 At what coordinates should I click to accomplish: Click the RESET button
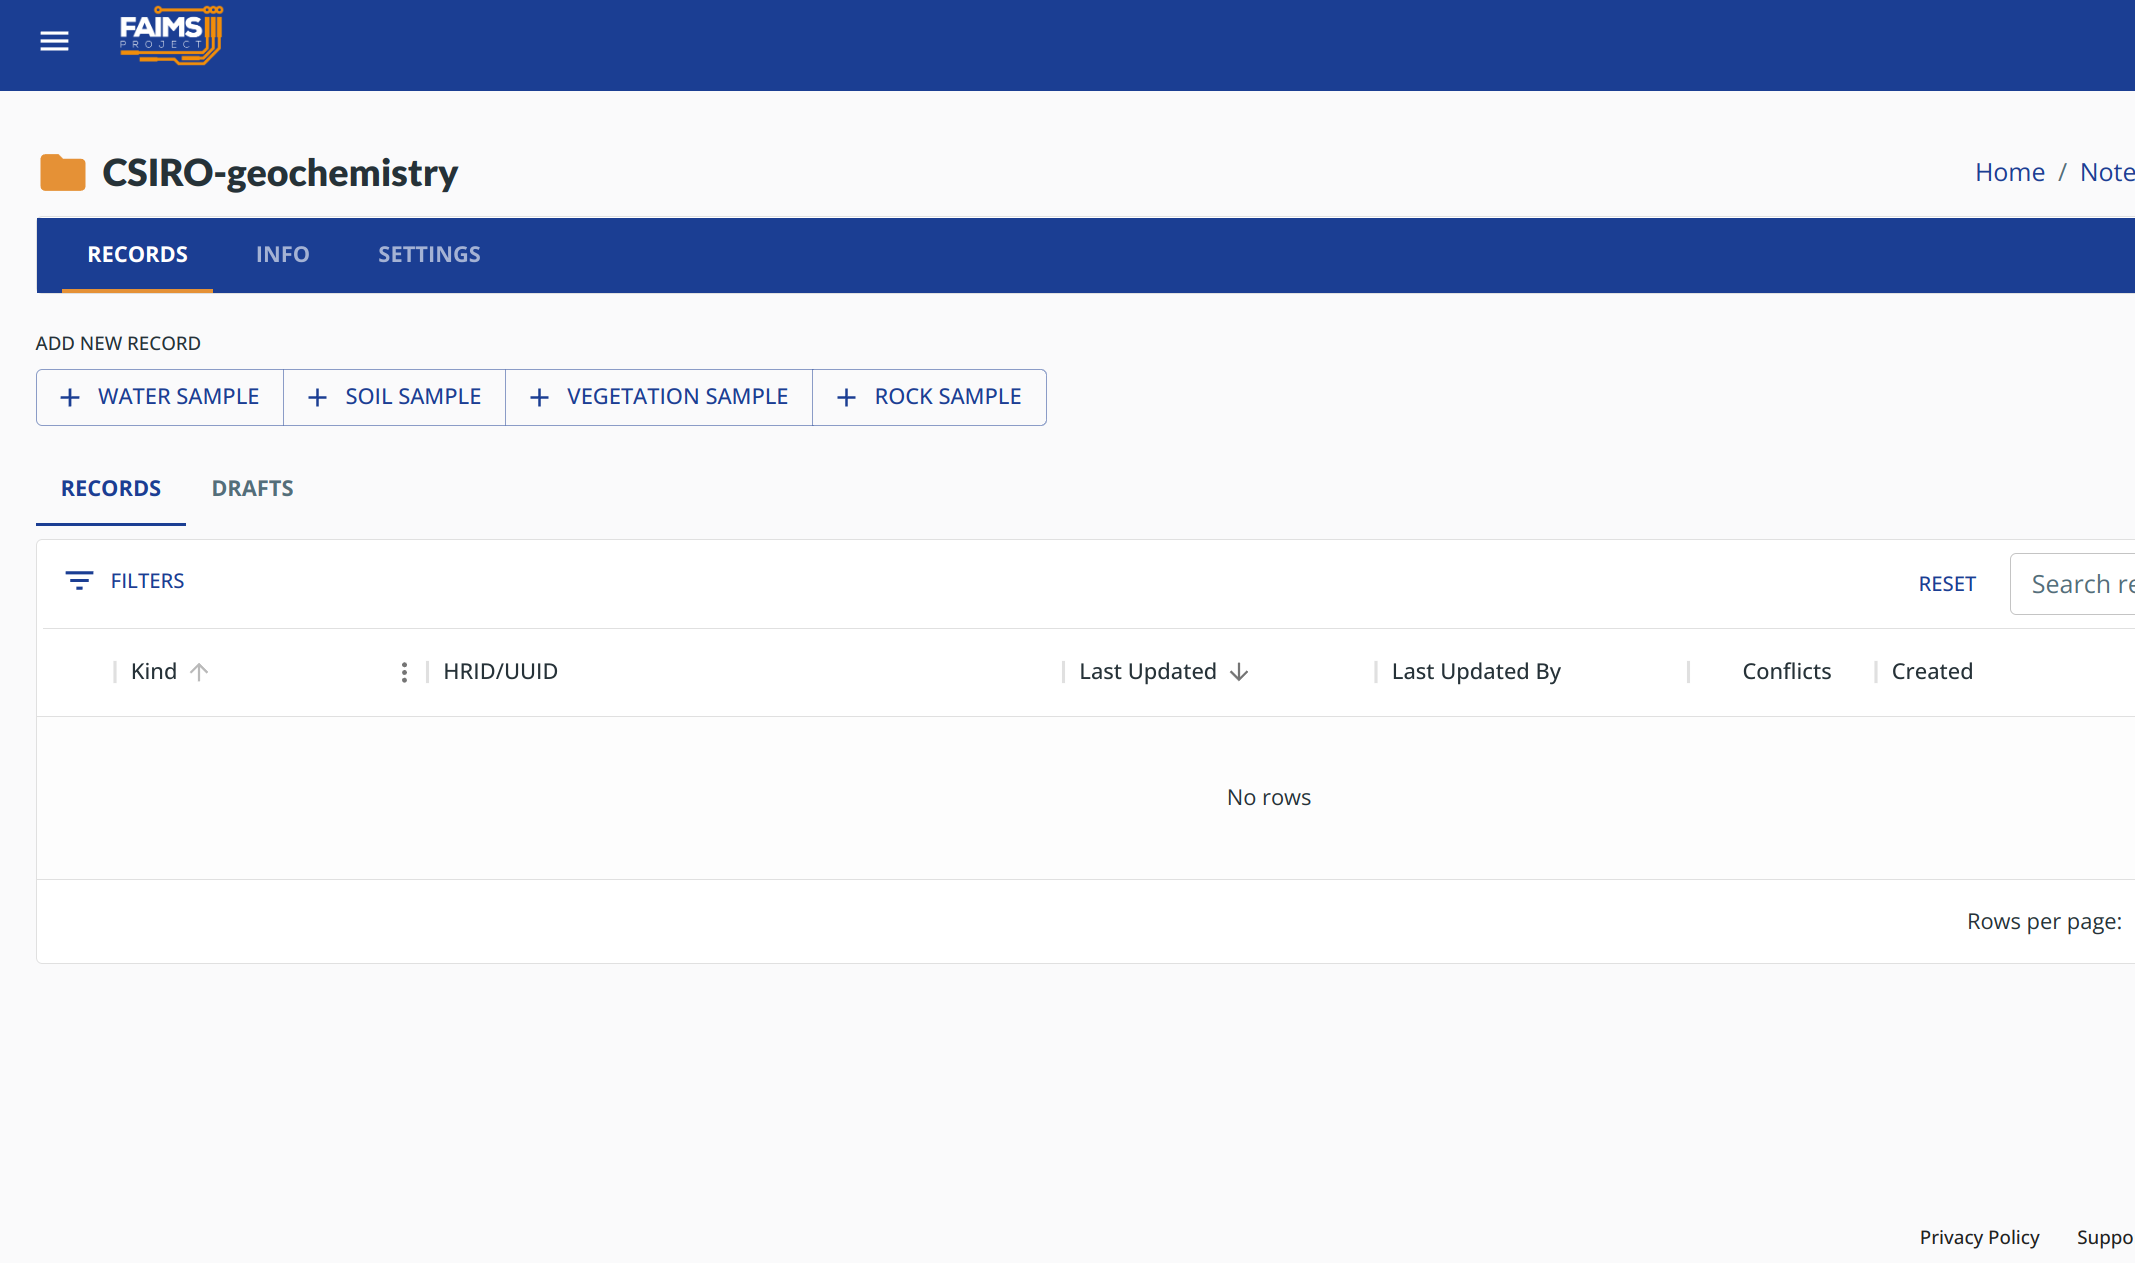(x=1947, y=584)
